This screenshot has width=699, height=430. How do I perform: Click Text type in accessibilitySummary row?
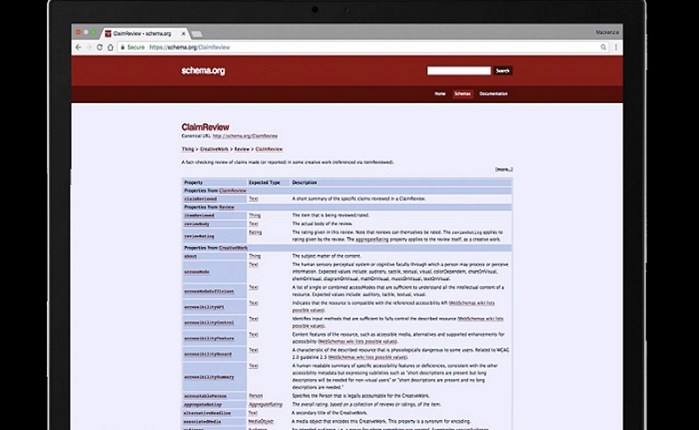point(253,366)
